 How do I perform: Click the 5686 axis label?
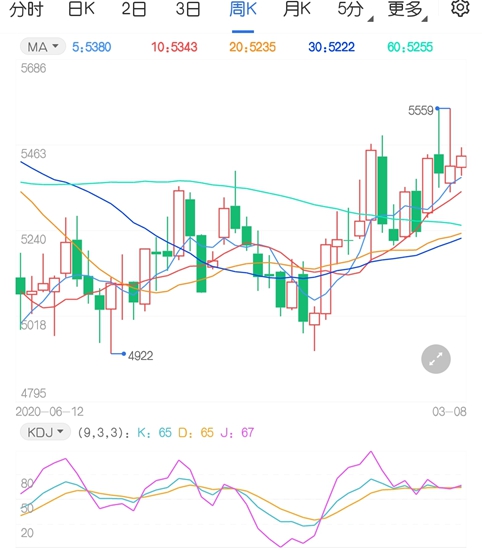tap(33, 68)
